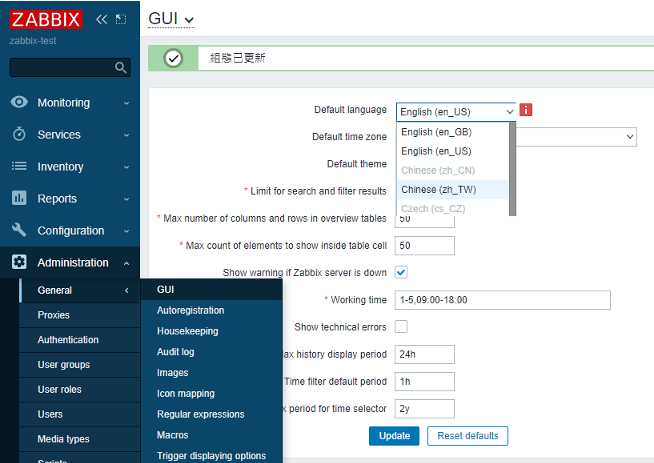Screen dimensions: 654x463
Task: Choose English (en_GB) language option
Action: pos(452,132)
